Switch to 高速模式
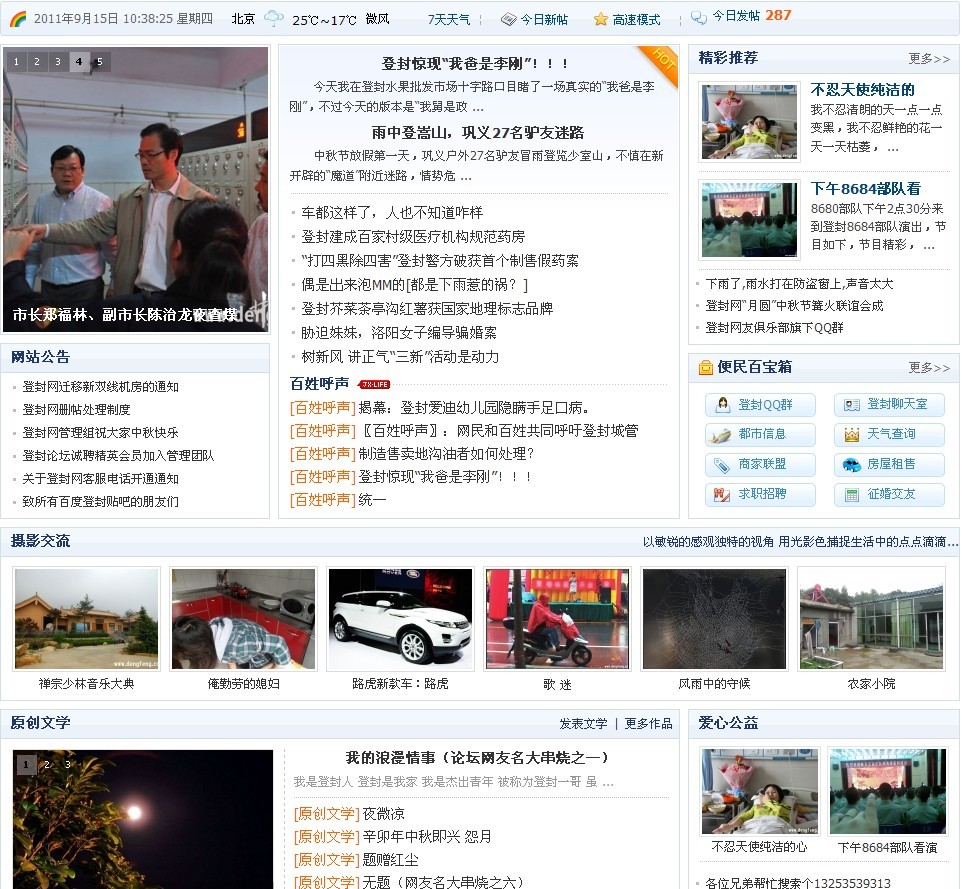Screen dimensions: 962x889 [636, 20]
